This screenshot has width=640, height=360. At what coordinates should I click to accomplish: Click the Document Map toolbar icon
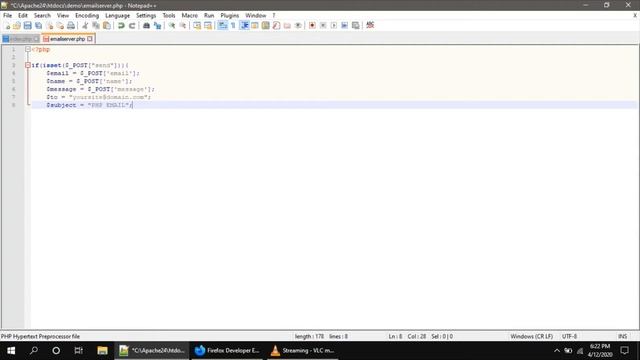coord(265,26)
